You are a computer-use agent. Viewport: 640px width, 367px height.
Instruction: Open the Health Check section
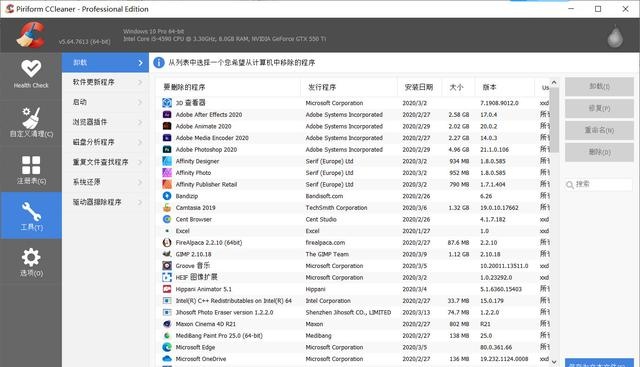[31, 75]
